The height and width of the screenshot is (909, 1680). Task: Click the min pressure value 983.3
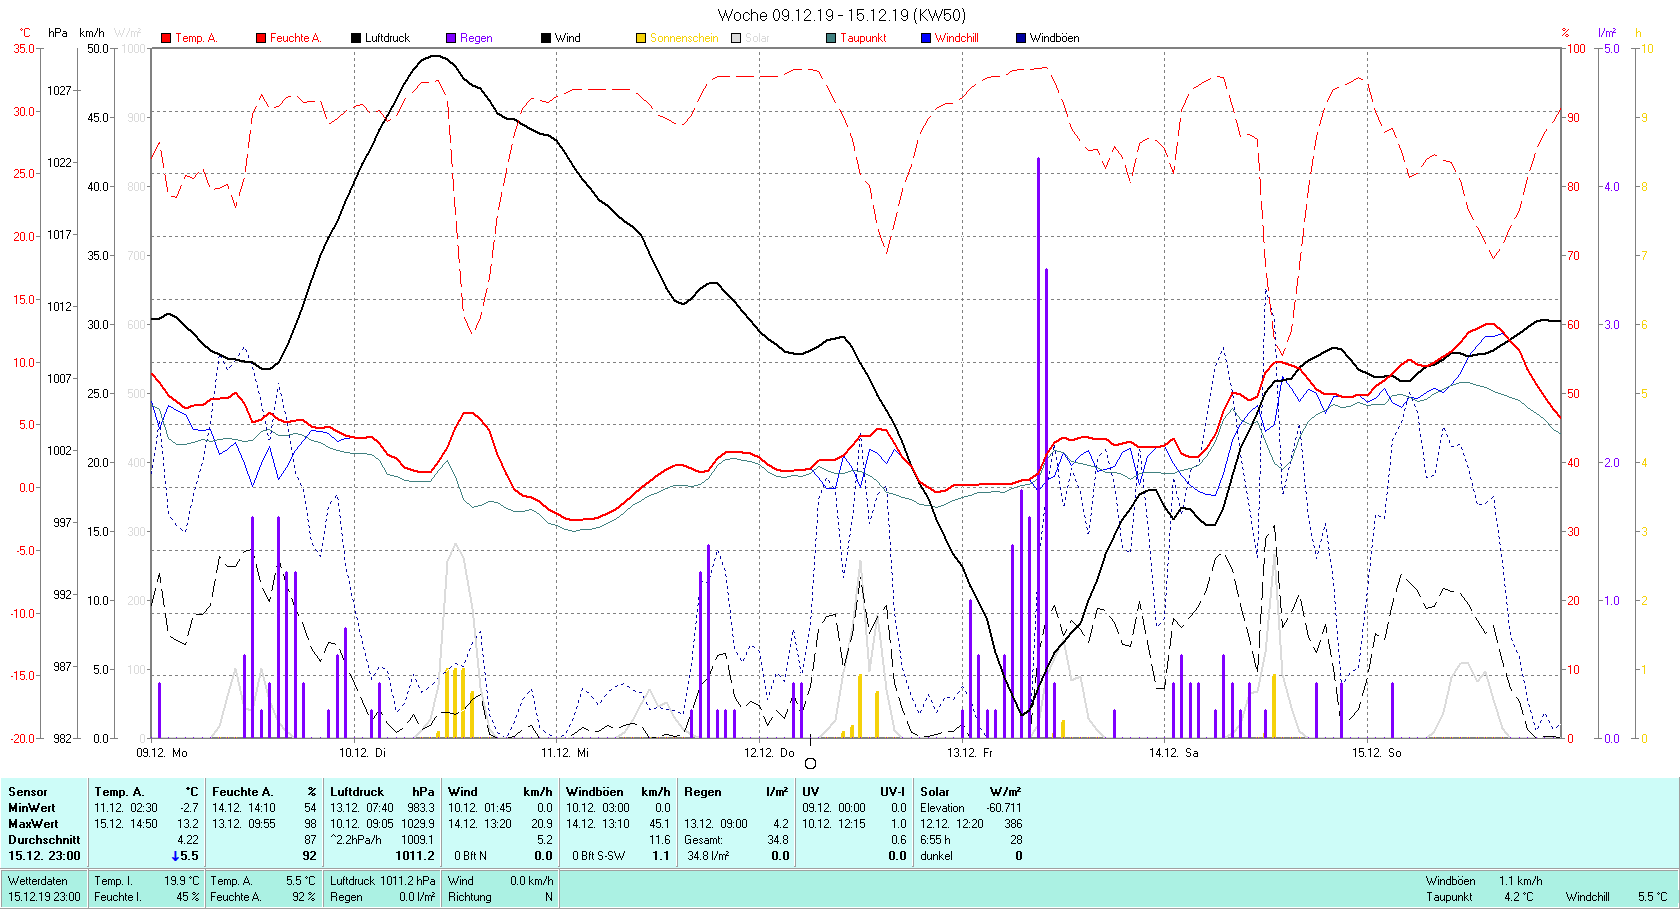(421, 808)
